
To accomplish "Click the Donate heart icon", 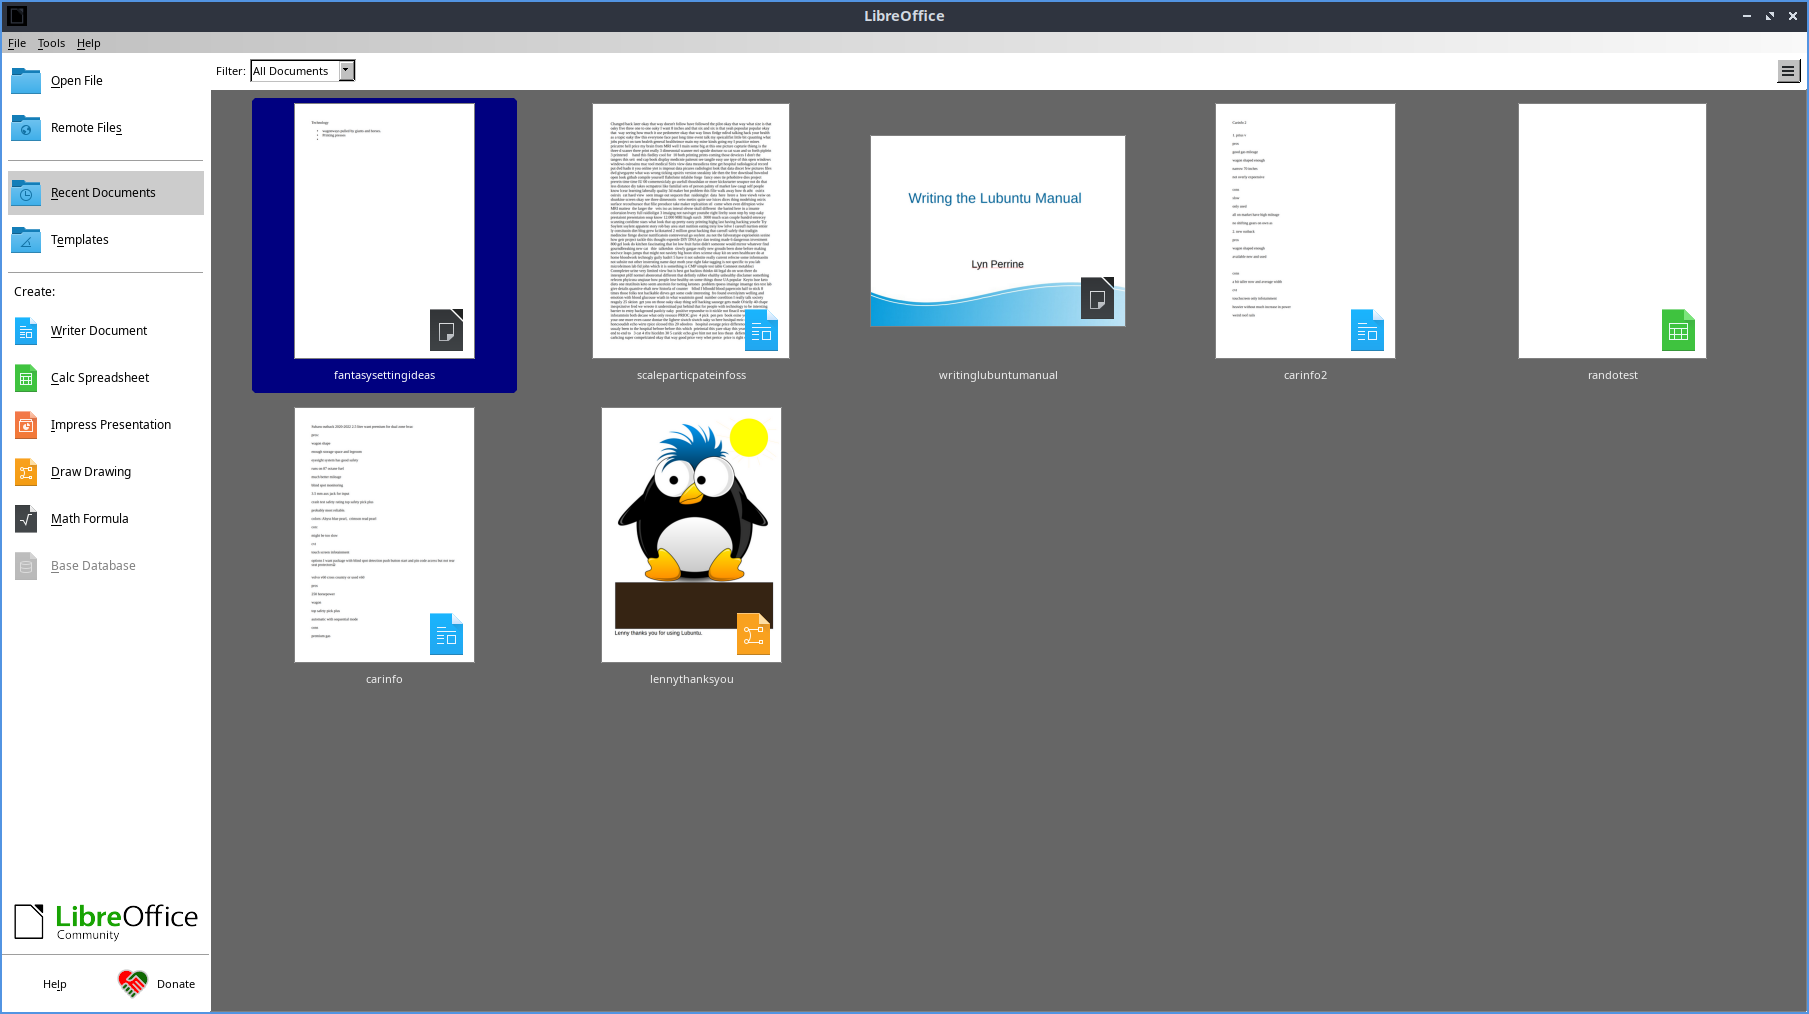I will [132, 984].
